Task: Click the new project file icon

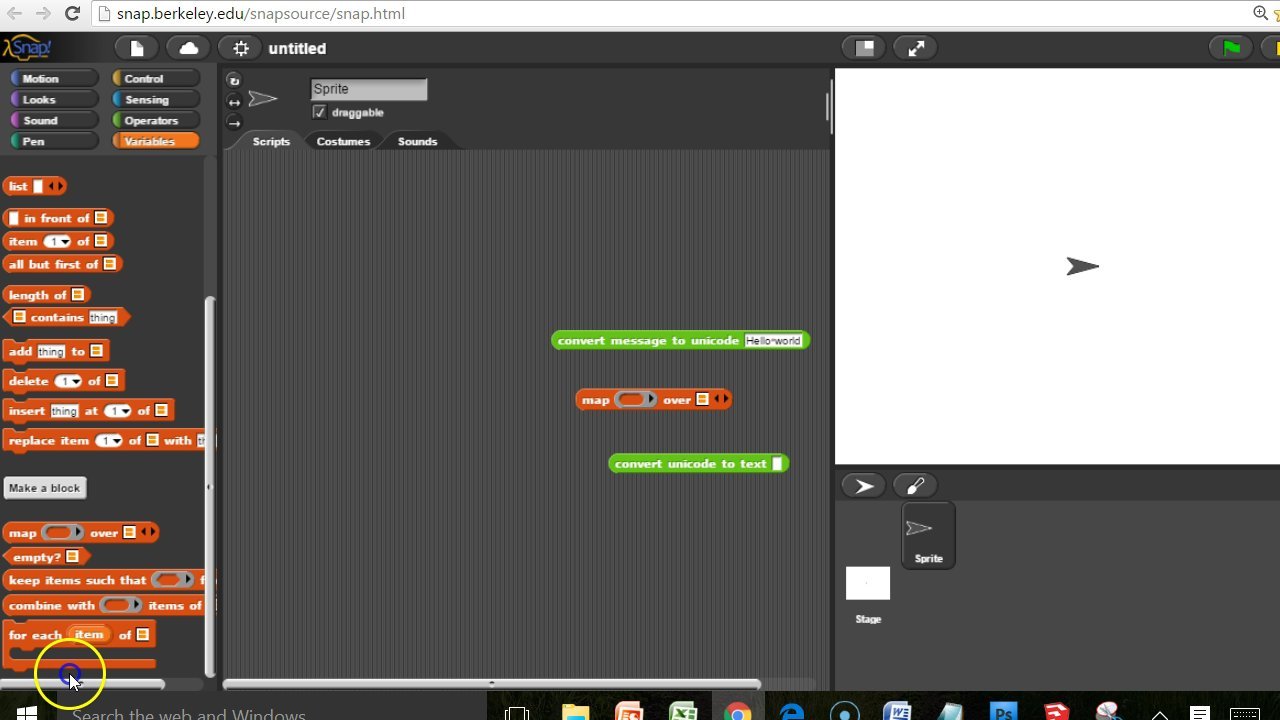Action: [x=136, y=47]
